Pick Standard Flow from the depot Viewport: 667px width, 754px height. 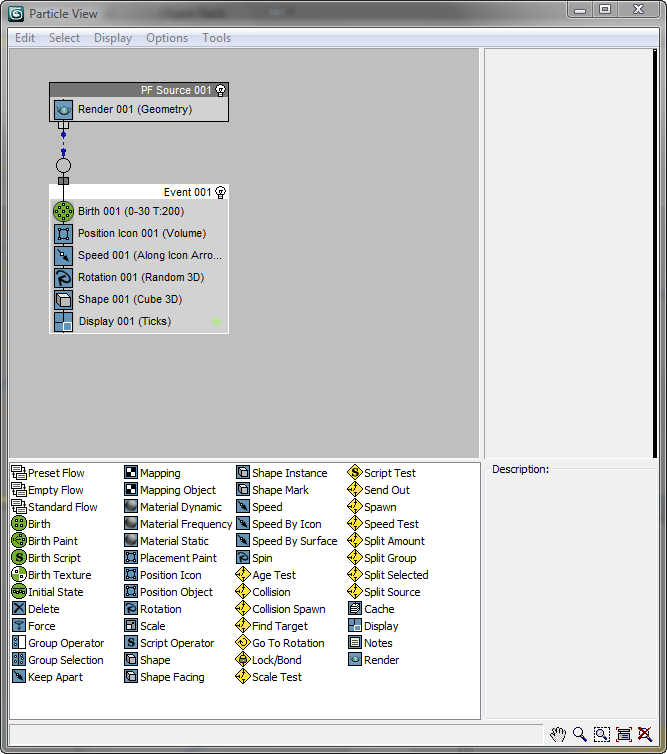tap(54, 507)
